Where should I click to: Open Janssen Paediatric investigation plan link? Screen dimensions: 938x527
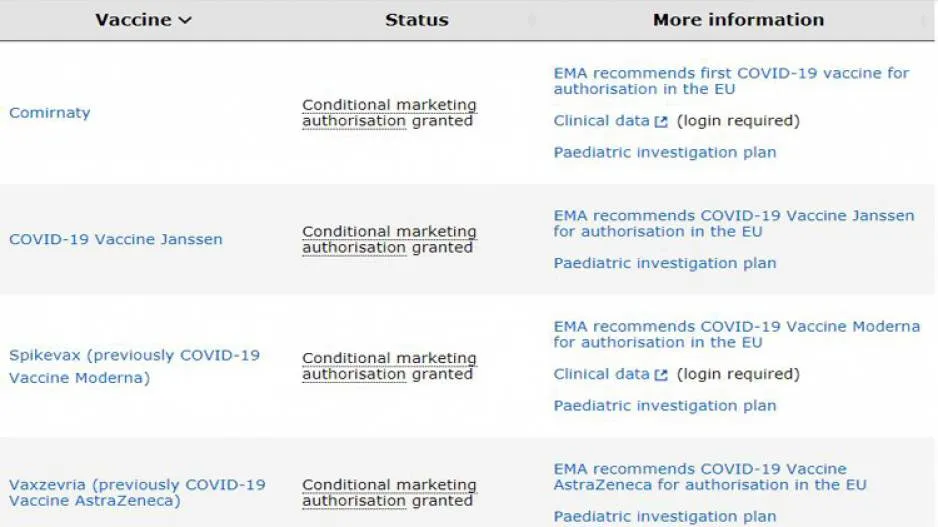665,263
